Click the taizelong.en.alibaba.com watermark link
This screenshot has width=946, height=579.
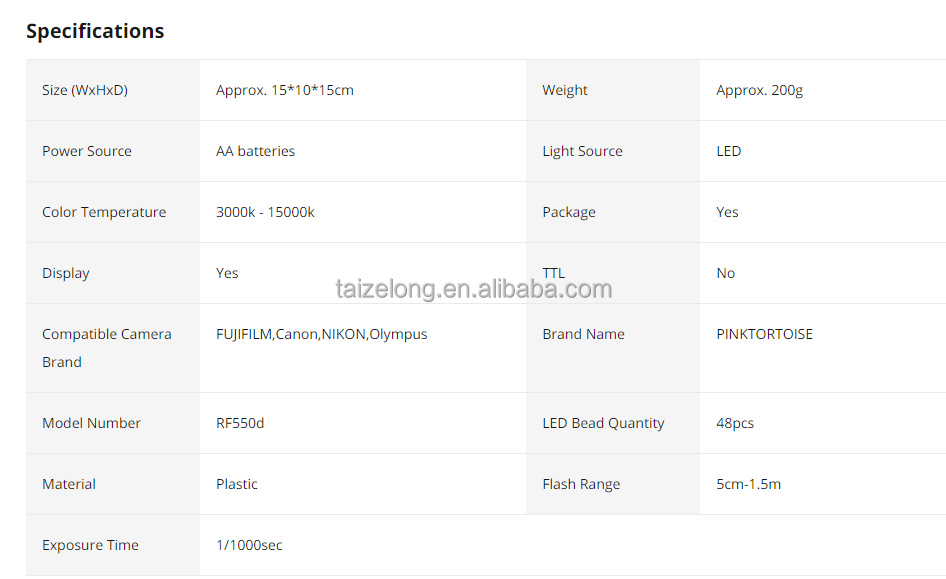click(x=473, y=290)
